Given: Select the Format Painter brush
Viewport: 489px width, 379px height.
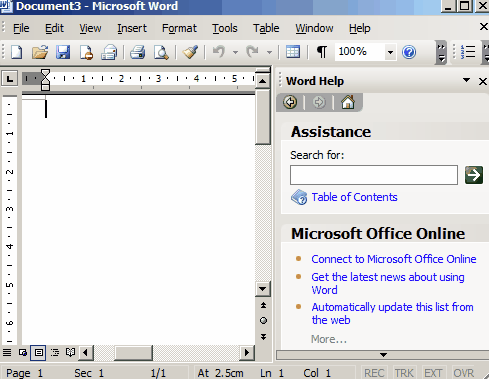Looking at the screenshot, I should 190,52.
